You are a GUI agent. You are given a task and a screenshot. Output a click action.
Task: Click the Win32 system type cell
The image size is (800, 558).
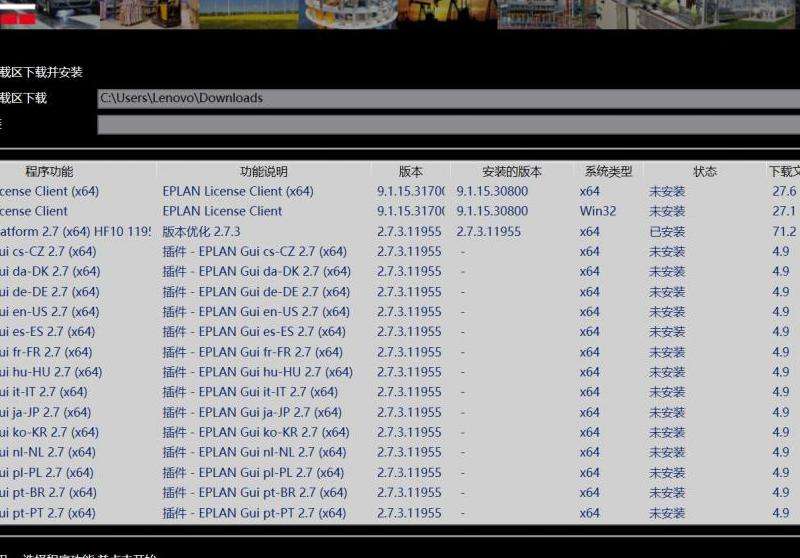tap(597, 211)
